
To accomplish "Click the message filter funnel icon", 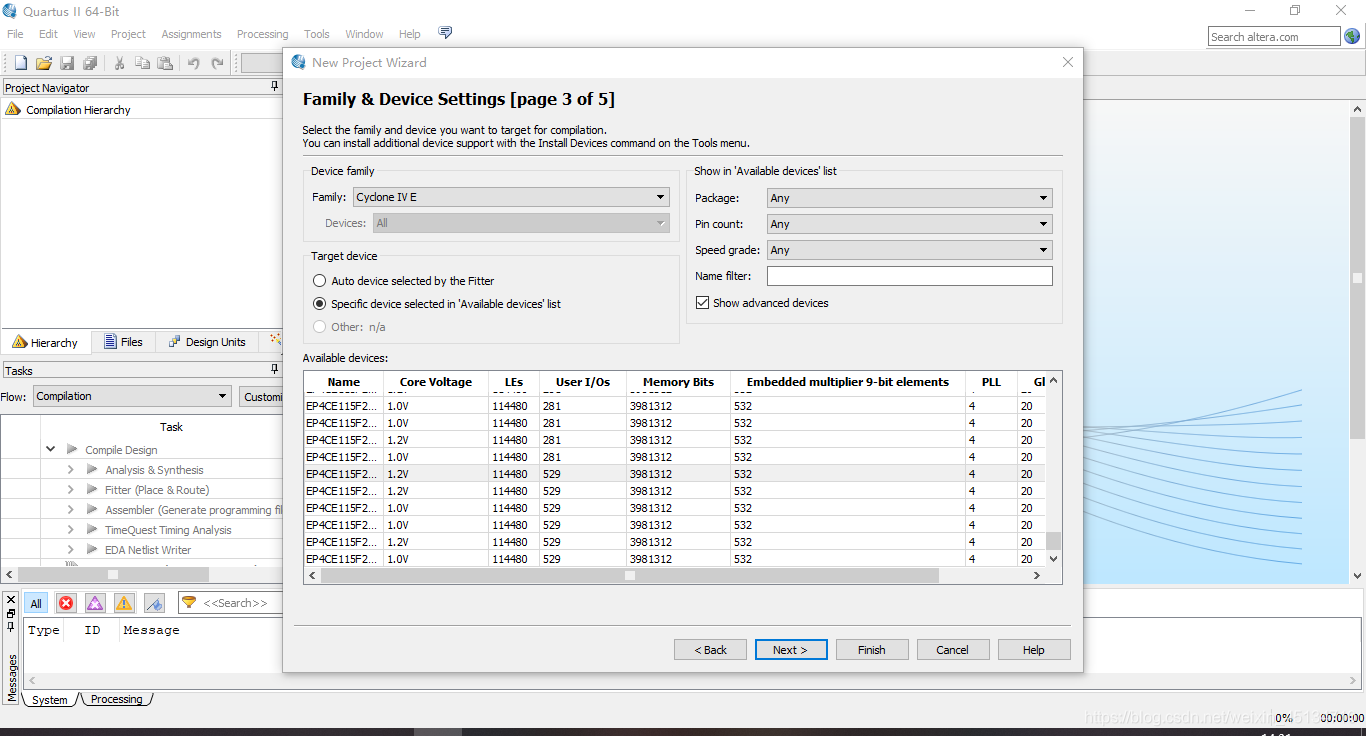I will pos(189,602).
